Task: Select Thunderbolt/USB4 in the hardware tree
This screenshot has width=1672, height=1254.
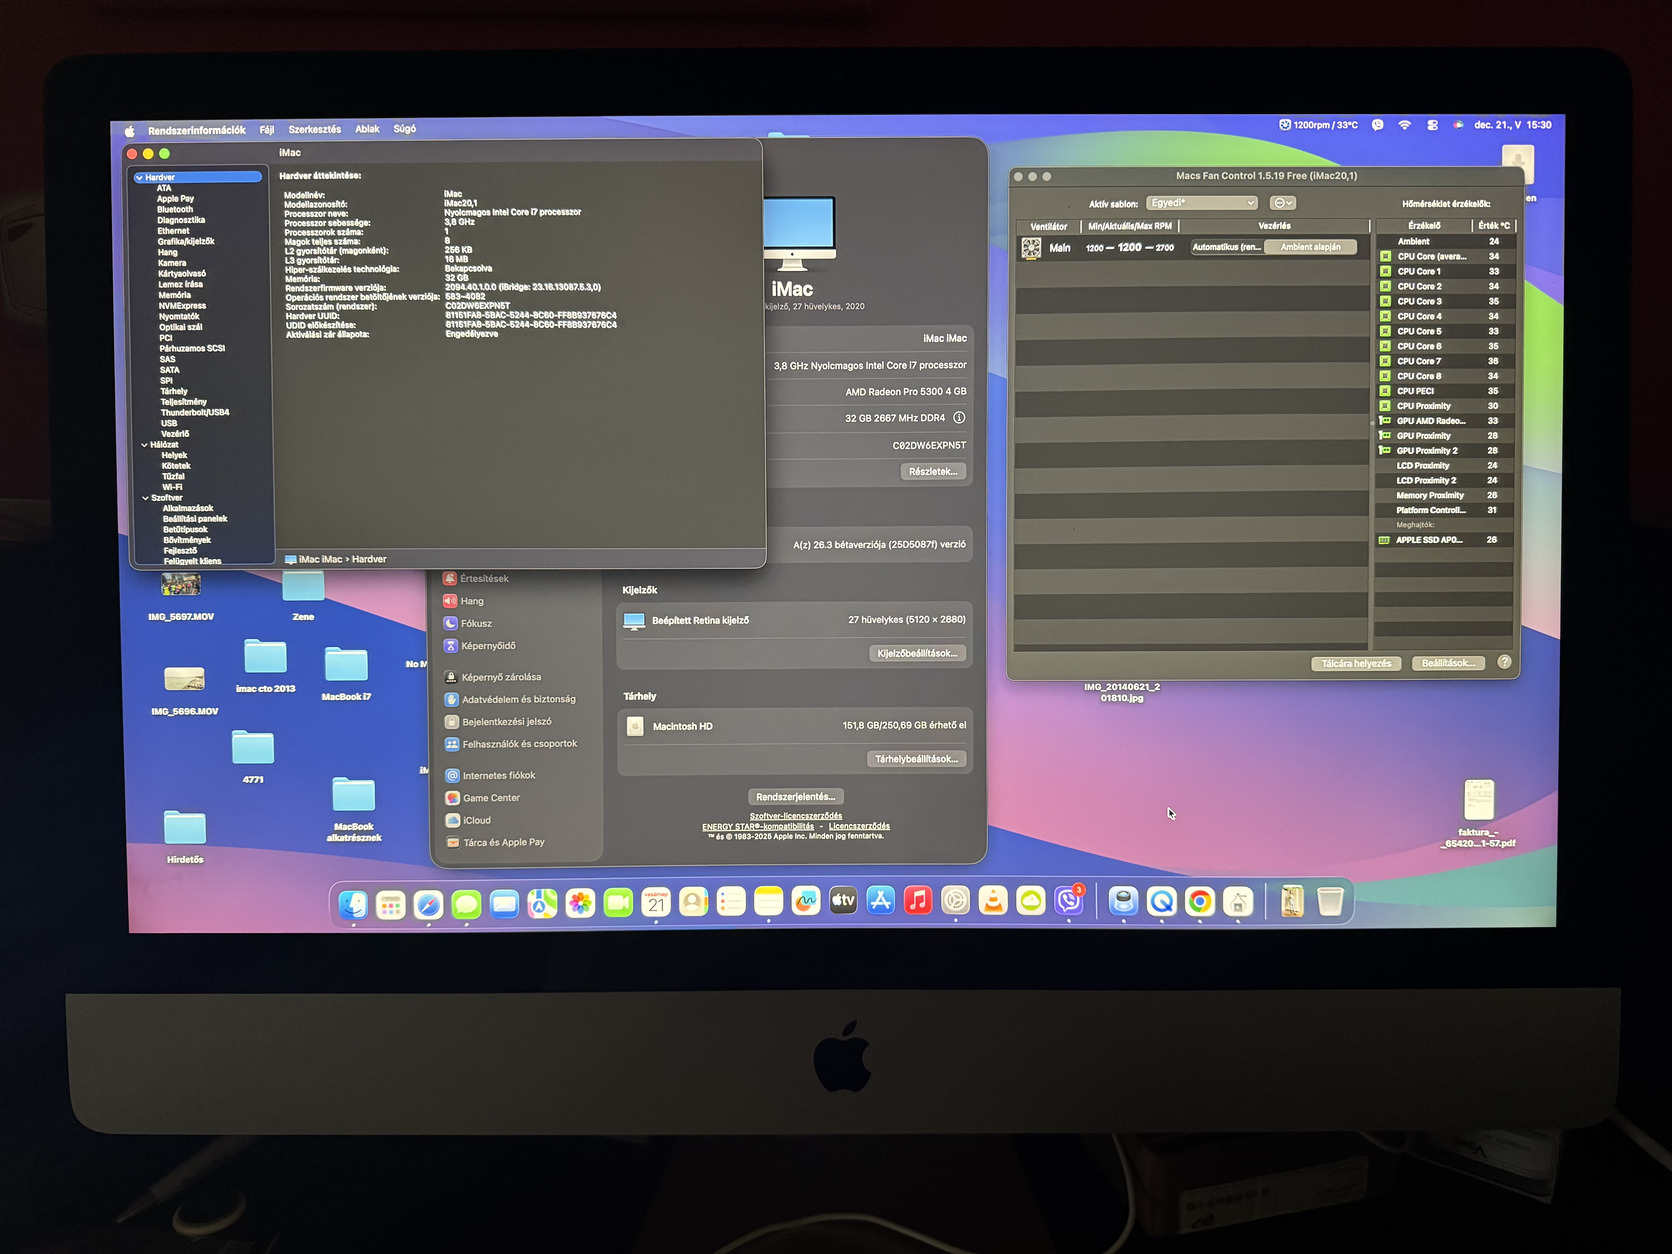Action: pos(195,412)
